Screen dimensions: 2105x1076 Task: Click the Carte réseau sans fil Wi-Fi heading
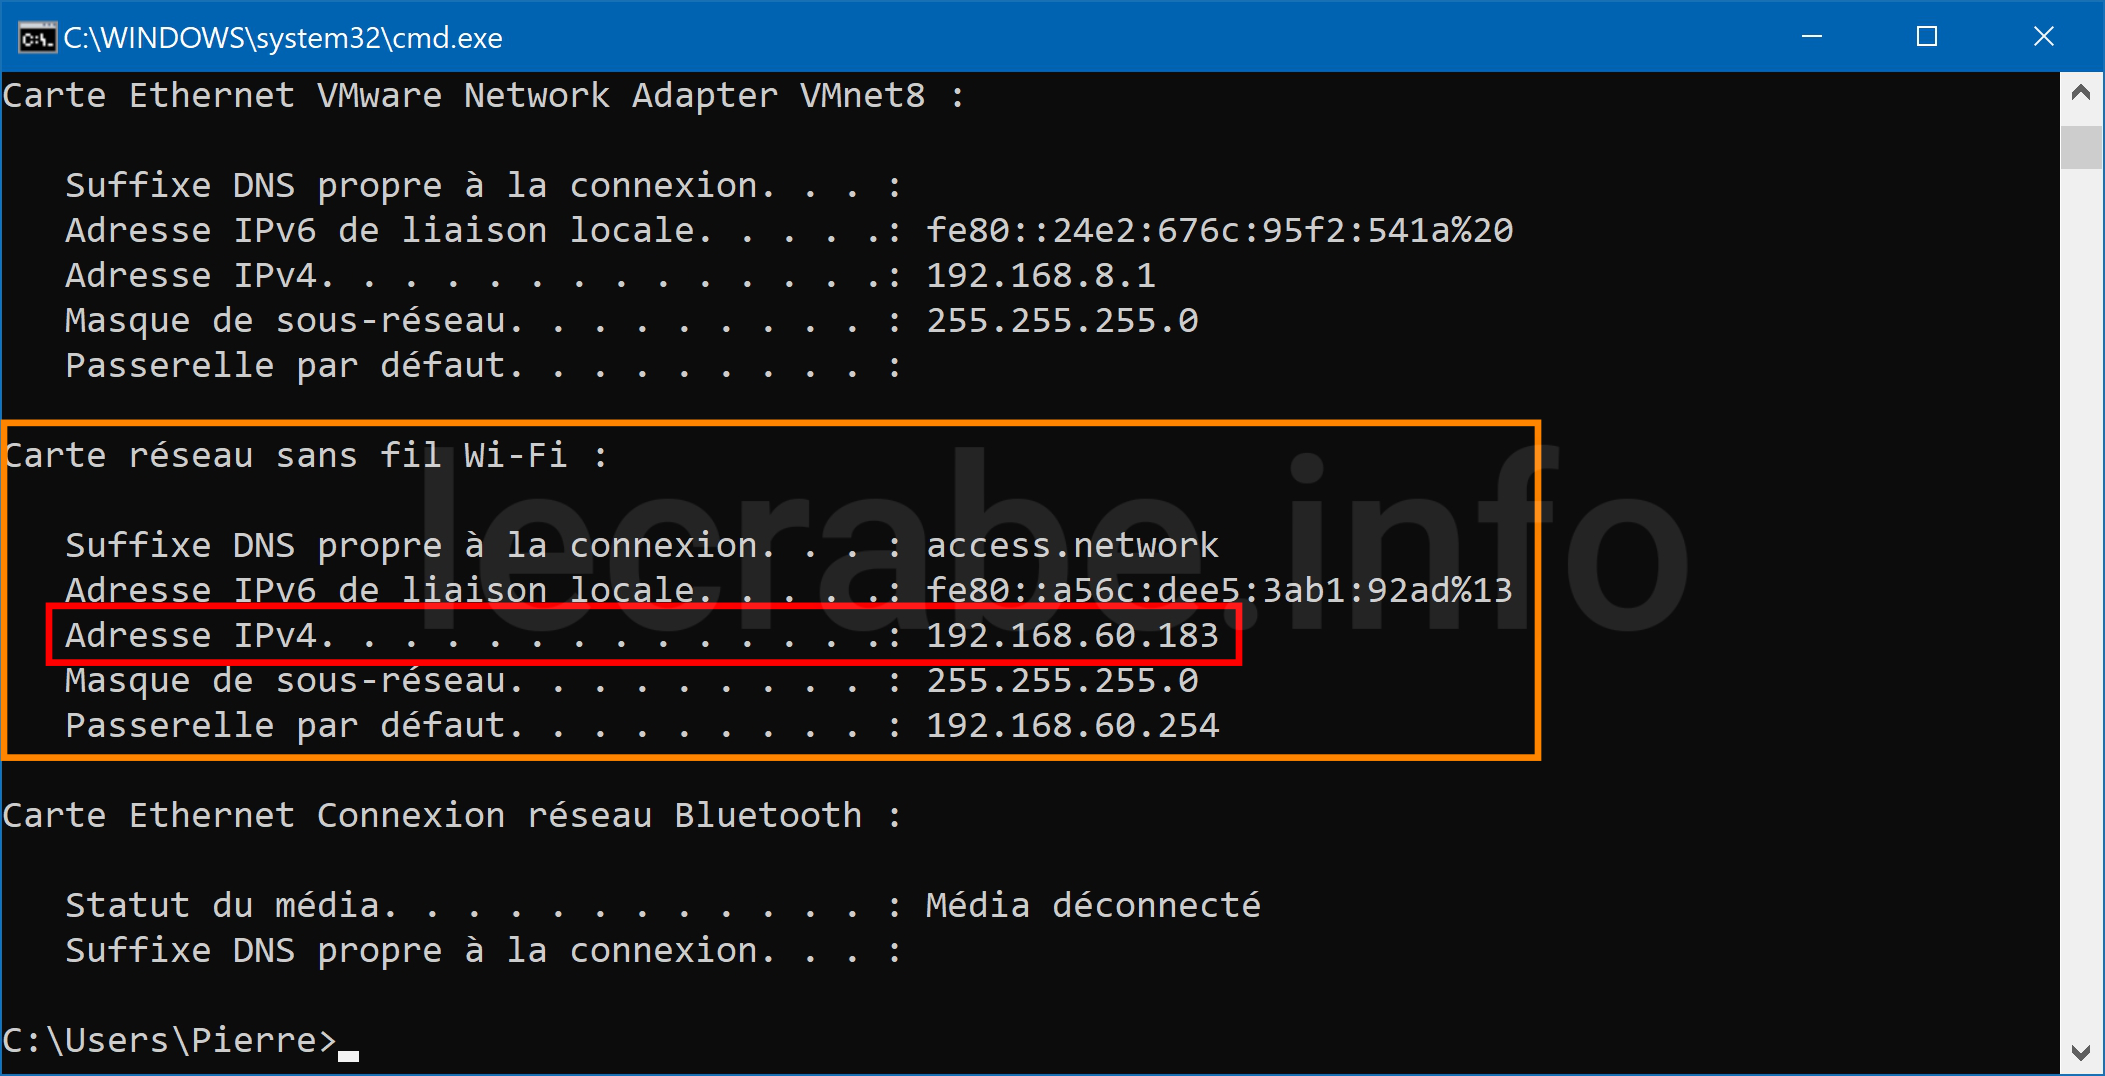[x=305, y=455]
